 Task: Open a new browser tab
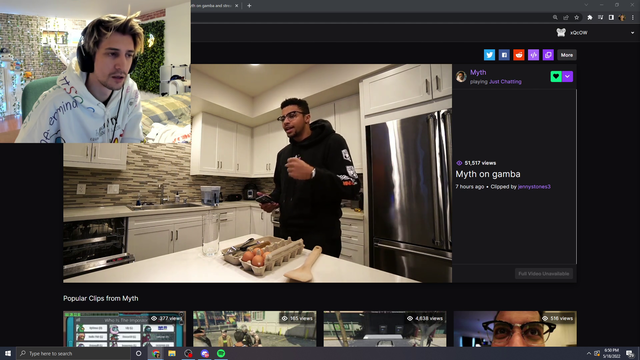point(249,6)
